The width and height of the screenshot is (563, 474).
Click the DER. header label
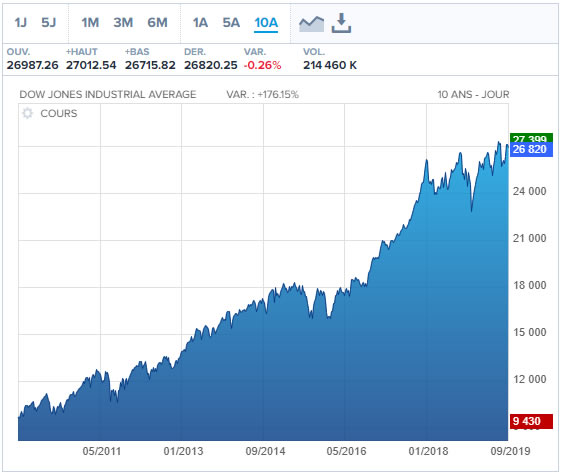[x=195, y=52]
